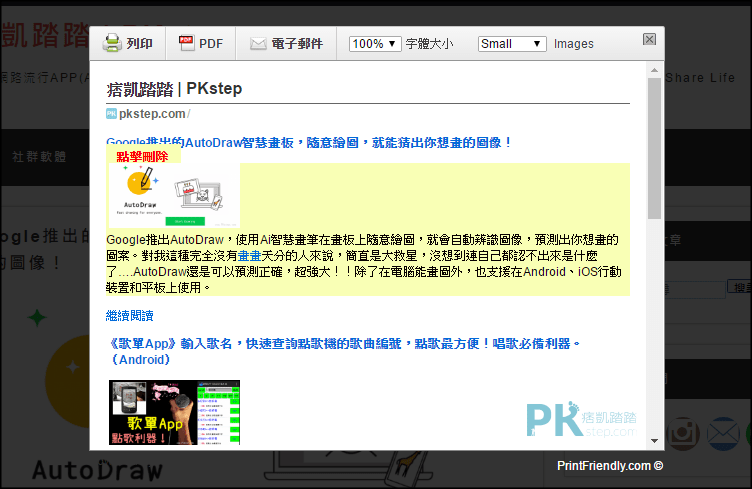The width and height of the screenshot is (752, 489).
Task: Close the PrintFriendly dialog
Action: click(649, 39)
